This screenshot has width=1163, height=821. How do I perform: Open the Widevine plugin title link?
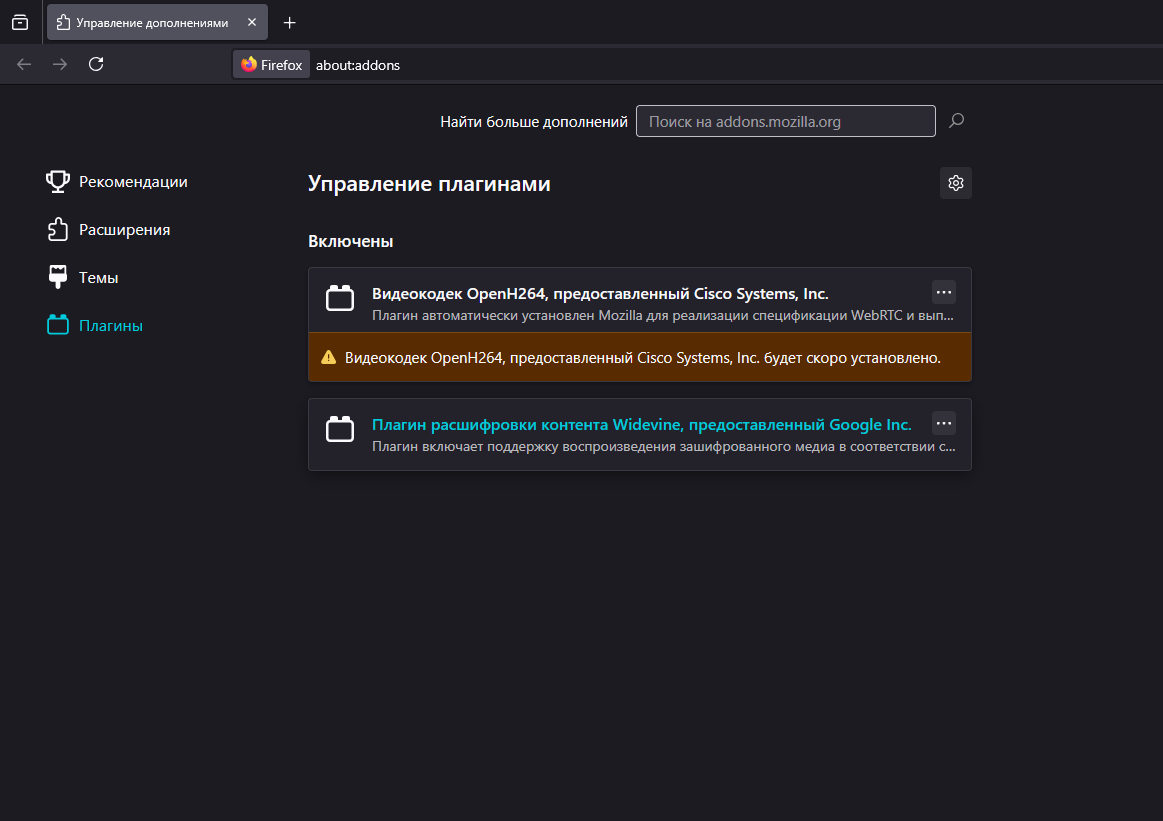pyautogui.click(x=641, y=424)
